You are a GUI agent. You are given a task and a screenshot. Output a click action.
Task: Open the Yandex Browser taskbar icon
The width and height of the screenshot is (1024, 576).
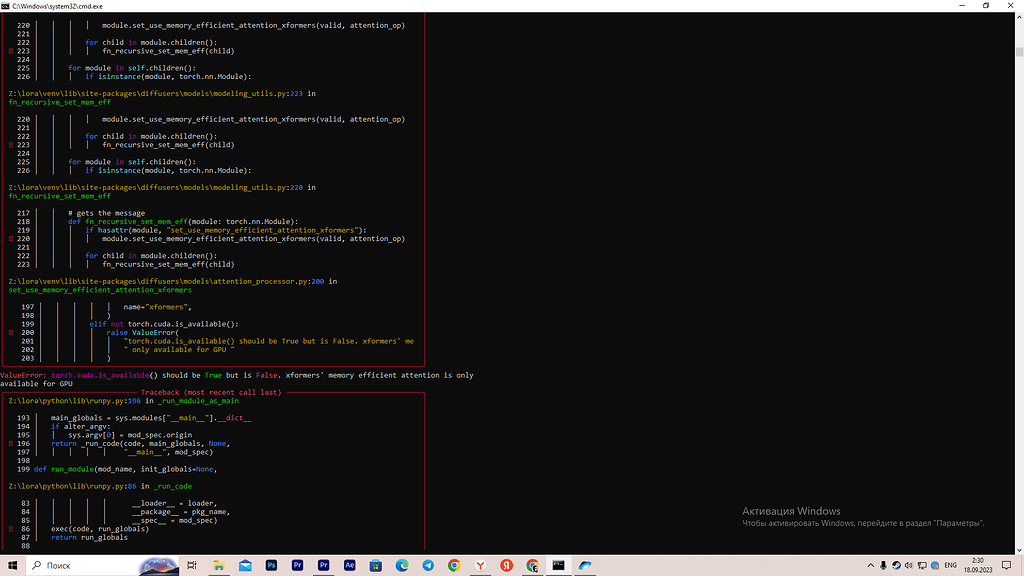pyautogui.click(x=480, y=566)
